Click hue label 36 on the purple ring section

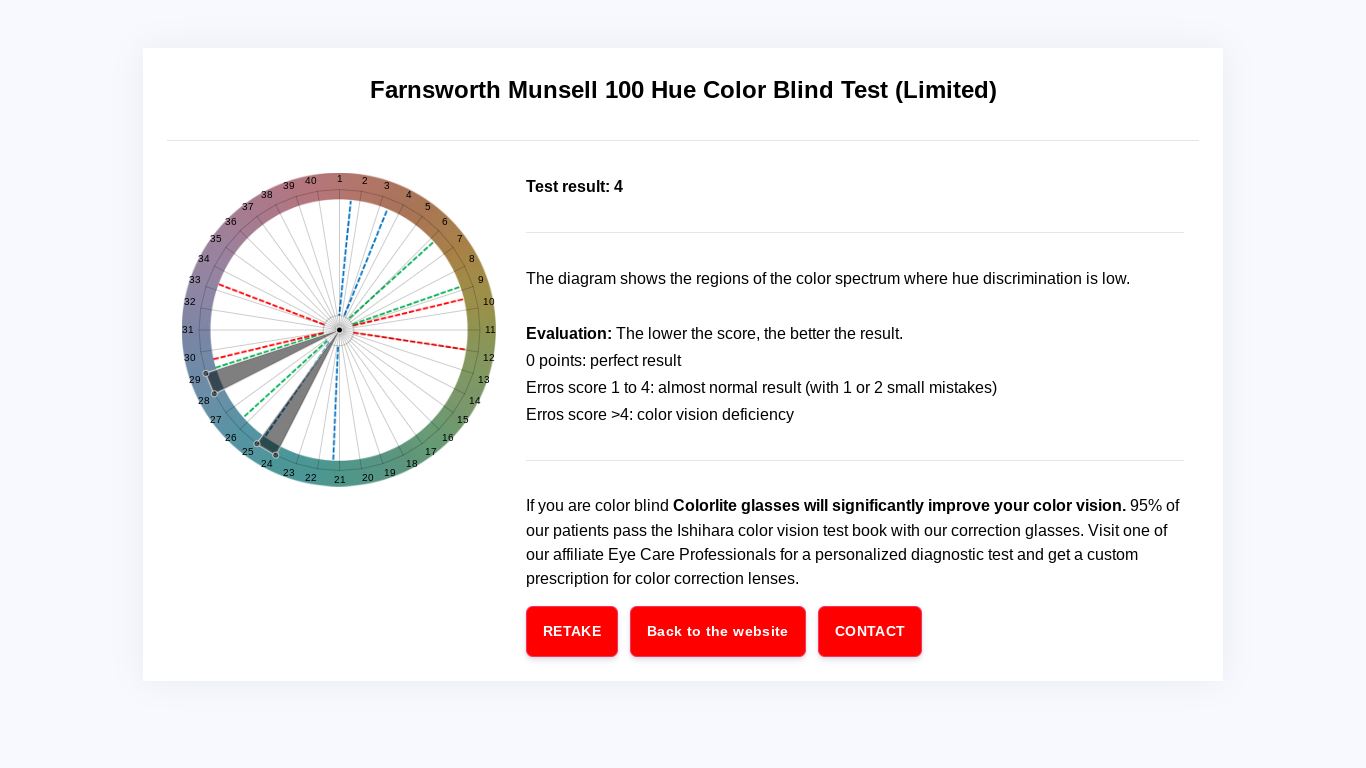click(231, 222)
